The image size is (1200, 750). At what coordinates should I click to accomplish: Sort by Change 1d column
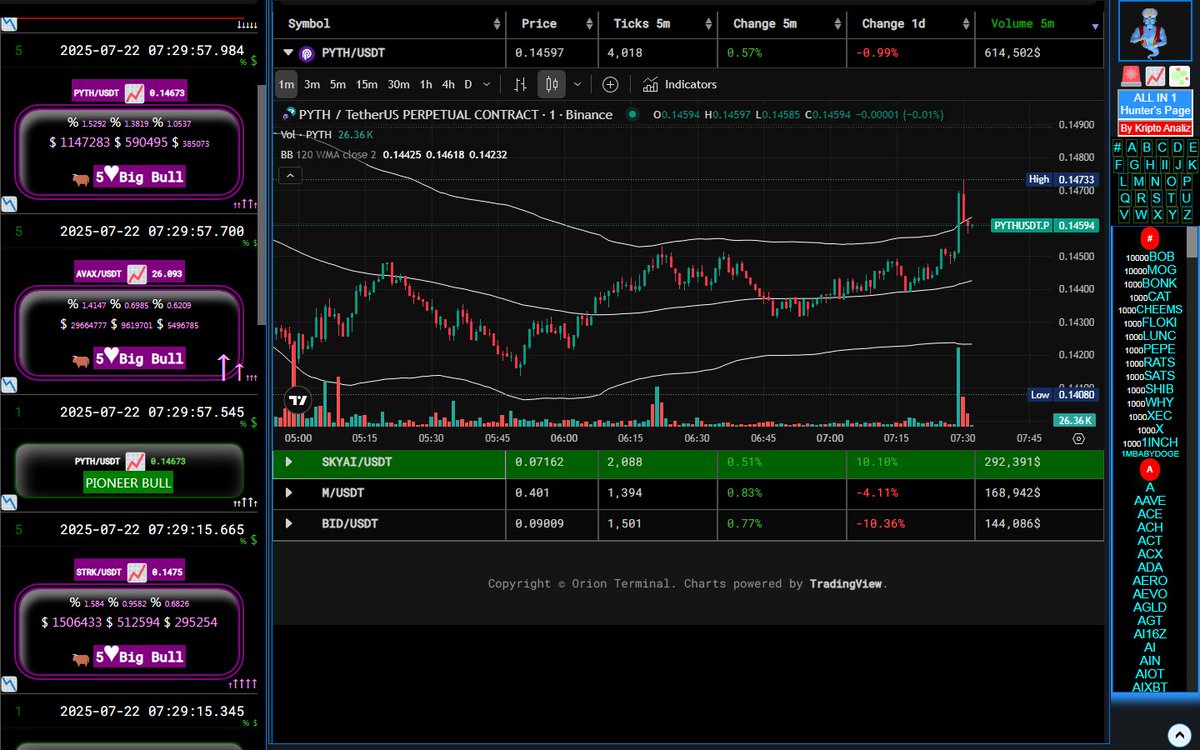(910, 23)
